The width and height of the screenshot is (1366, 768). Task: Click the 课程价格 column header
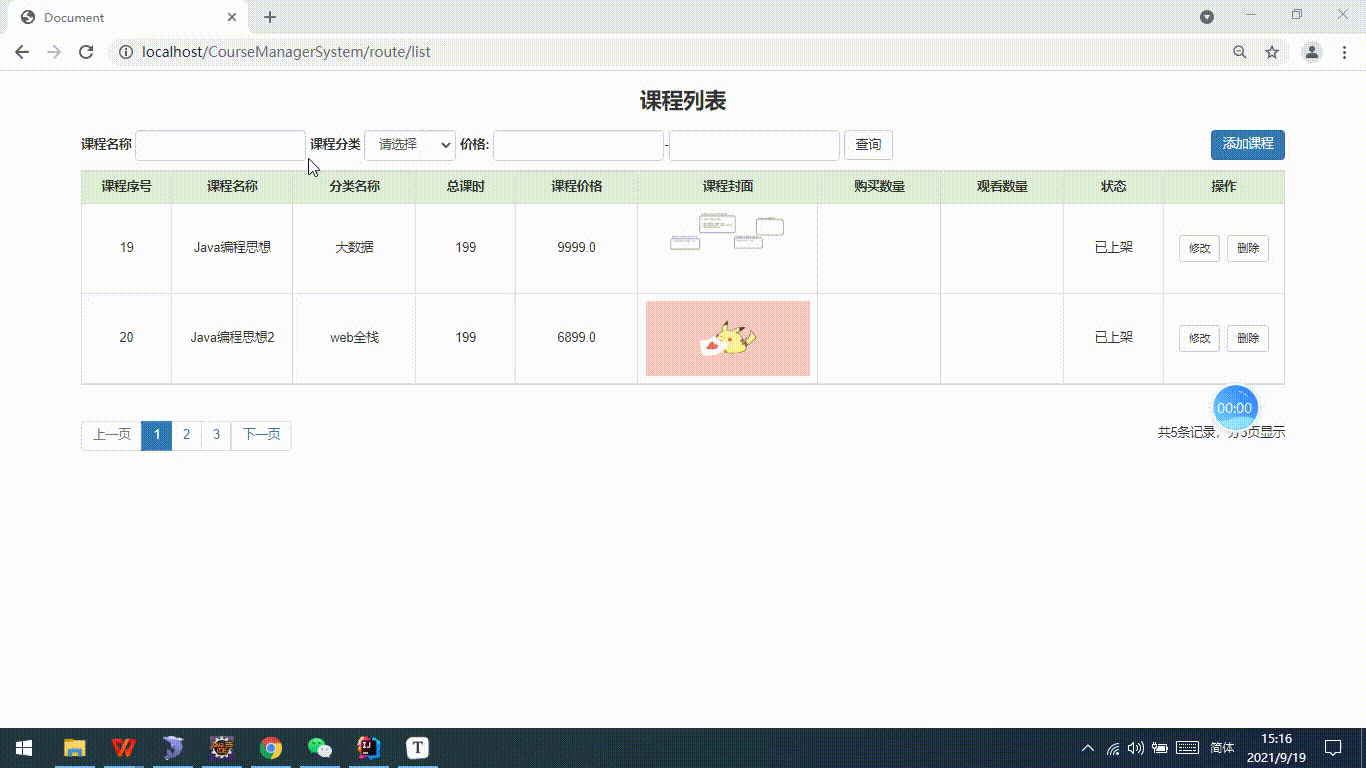tap(577, 187)
